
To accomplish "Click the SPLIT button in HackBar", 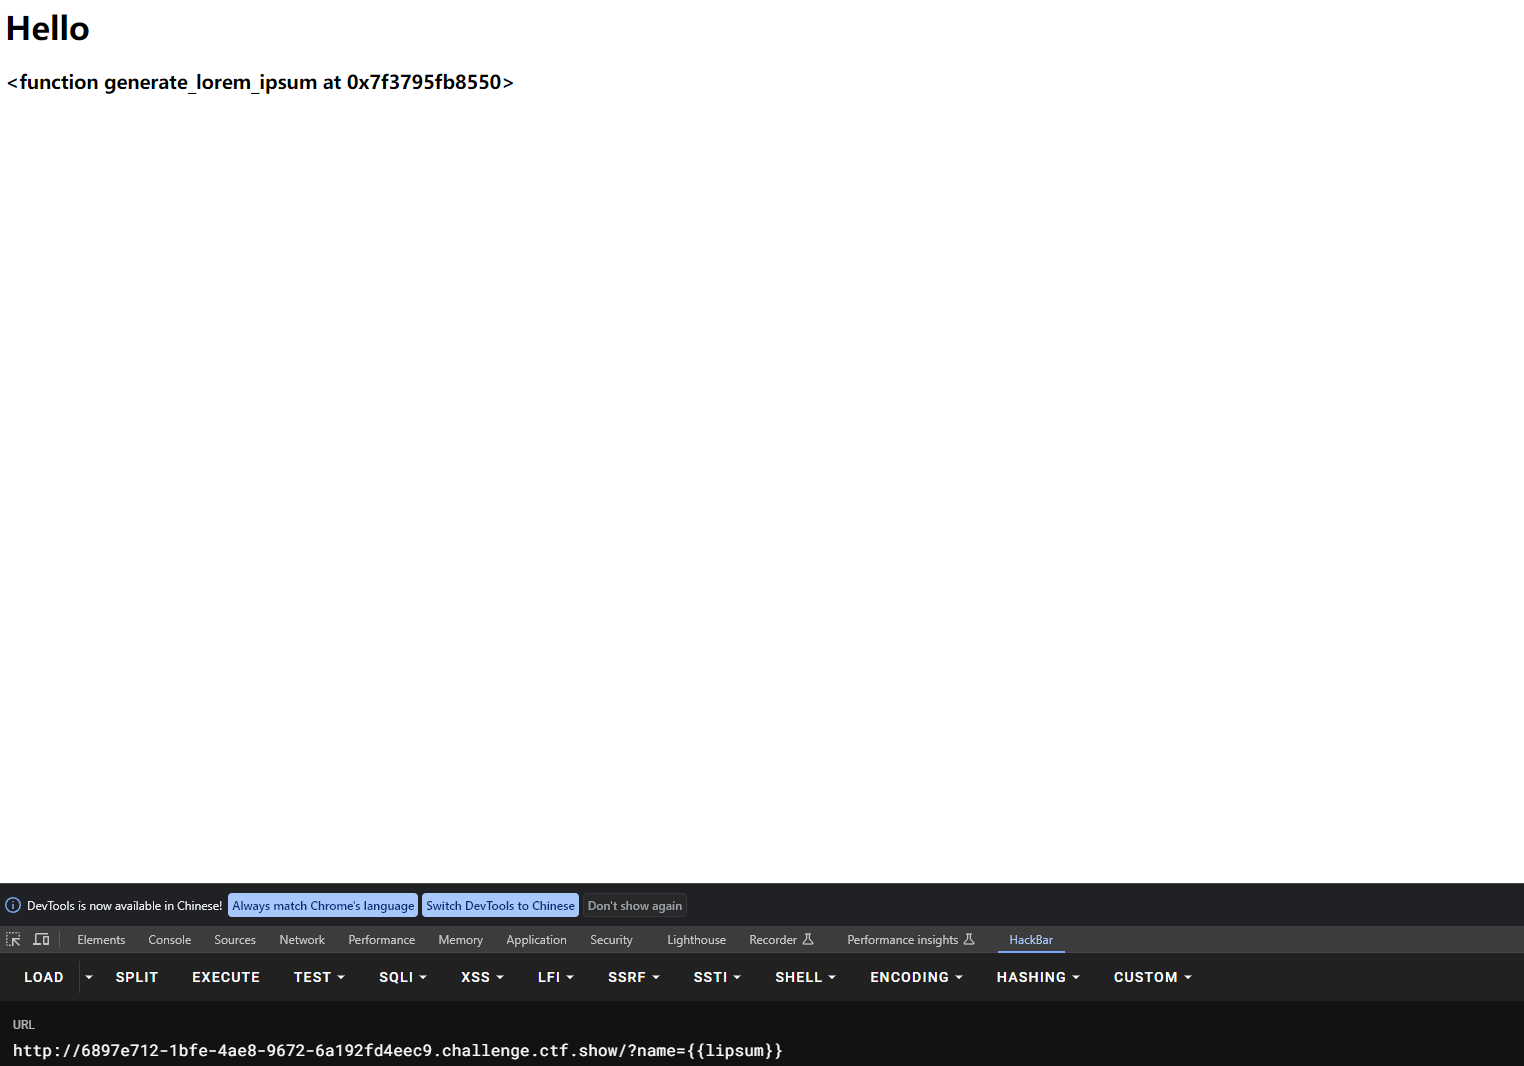I will 137,978.
